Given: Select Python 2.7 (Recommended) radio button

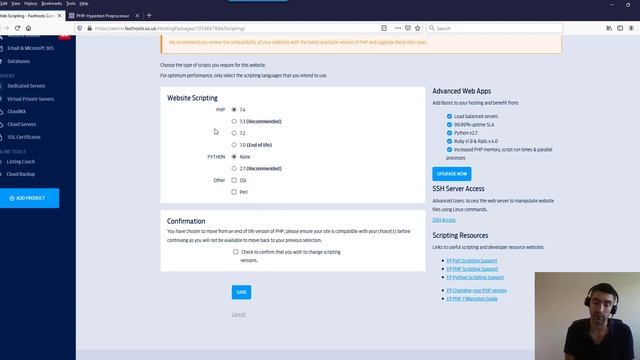Looking at the screenshot, I should click(234, 168).
